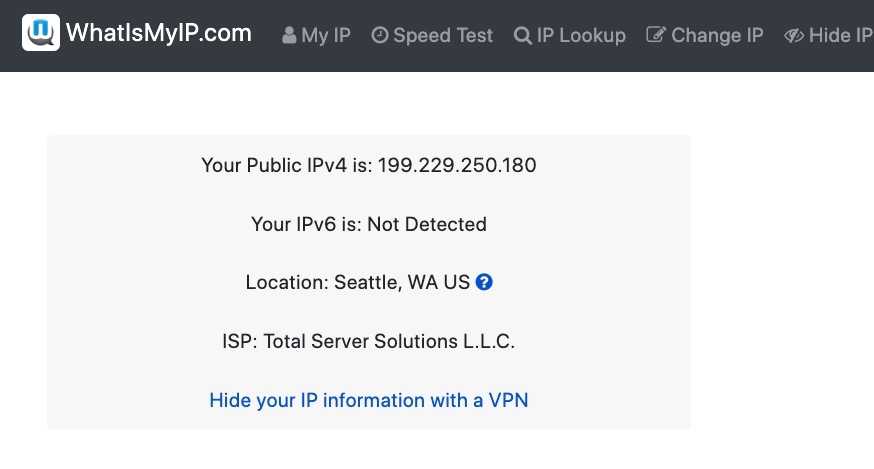This screenshot has height=469, width=874.
Task: Click the IPv6 Not Detected text
Action: point(427,225)
